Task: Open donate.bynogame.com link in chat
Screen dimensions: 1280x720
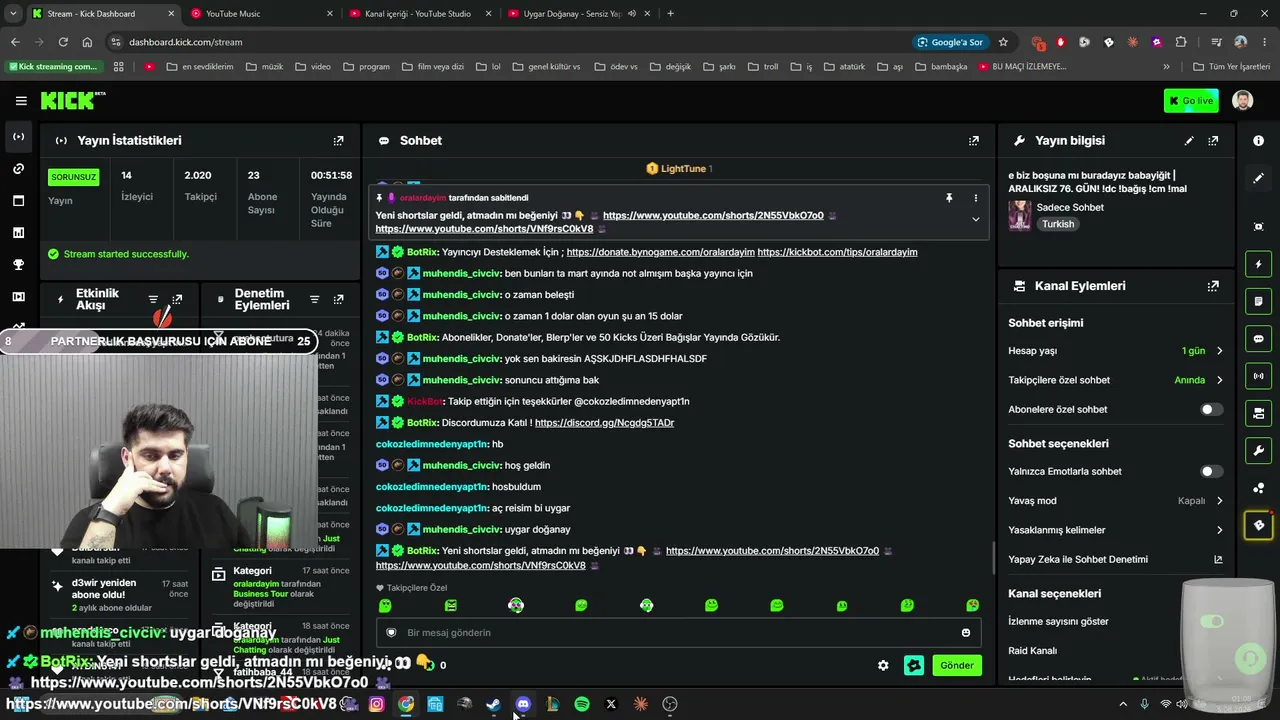Action: pyautogui.click(x=660, y=252)
